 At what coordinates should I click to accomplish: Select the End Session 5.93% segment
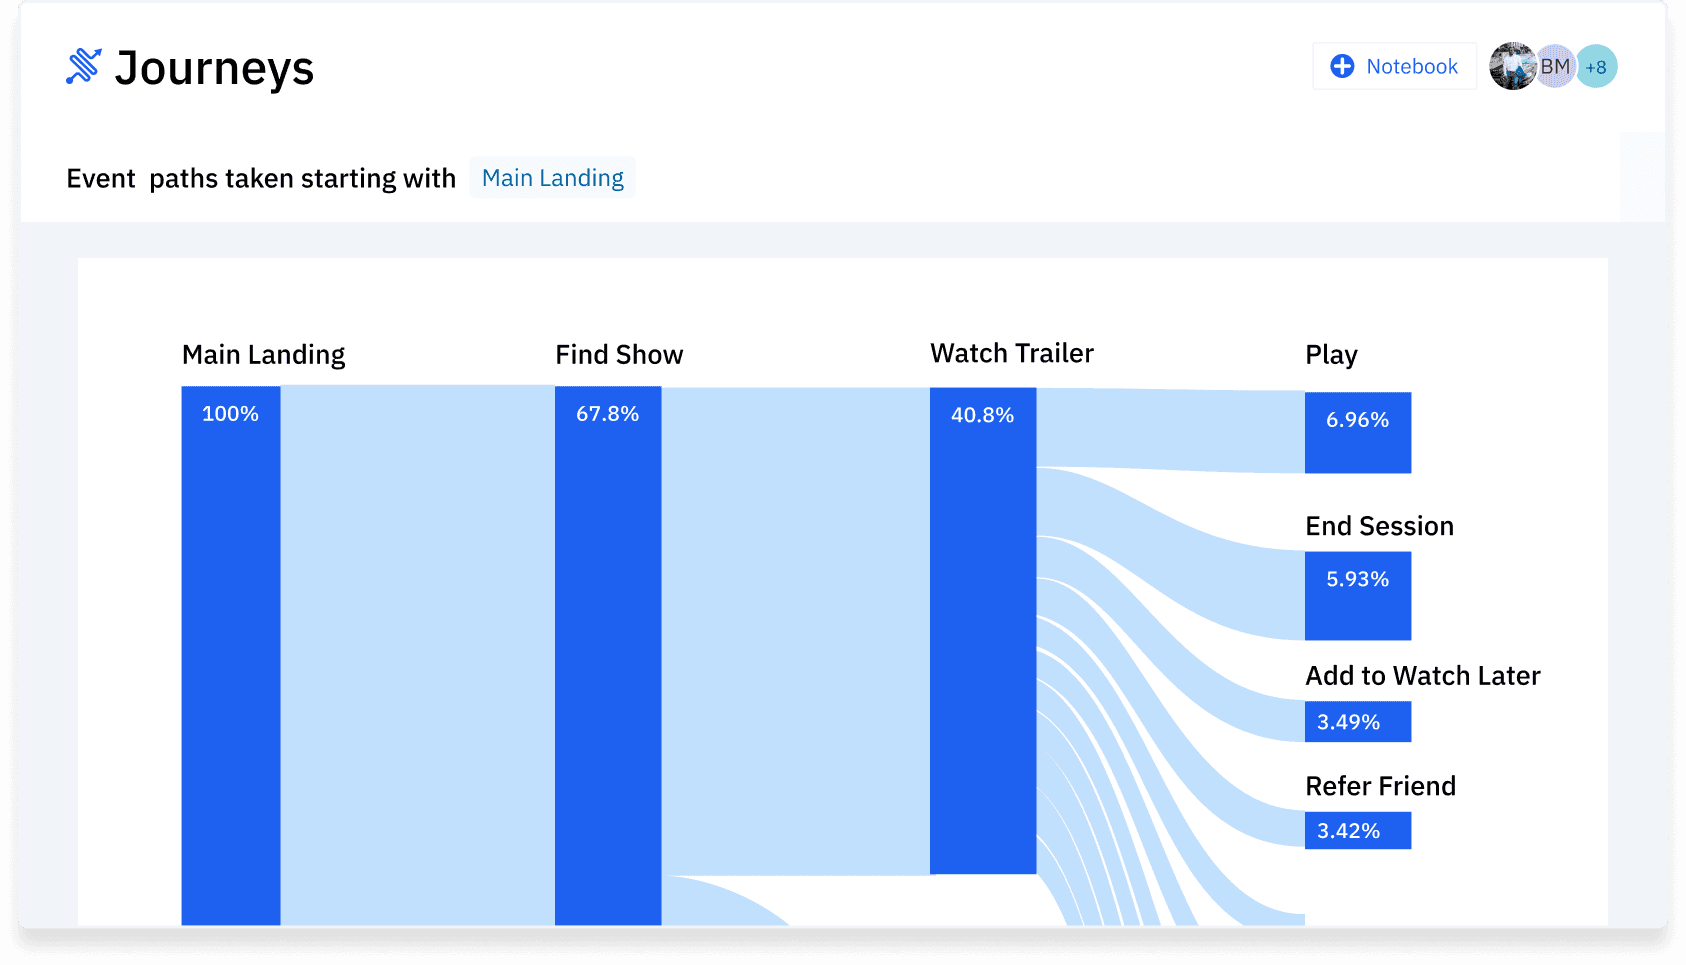[x=1357, y=596]
